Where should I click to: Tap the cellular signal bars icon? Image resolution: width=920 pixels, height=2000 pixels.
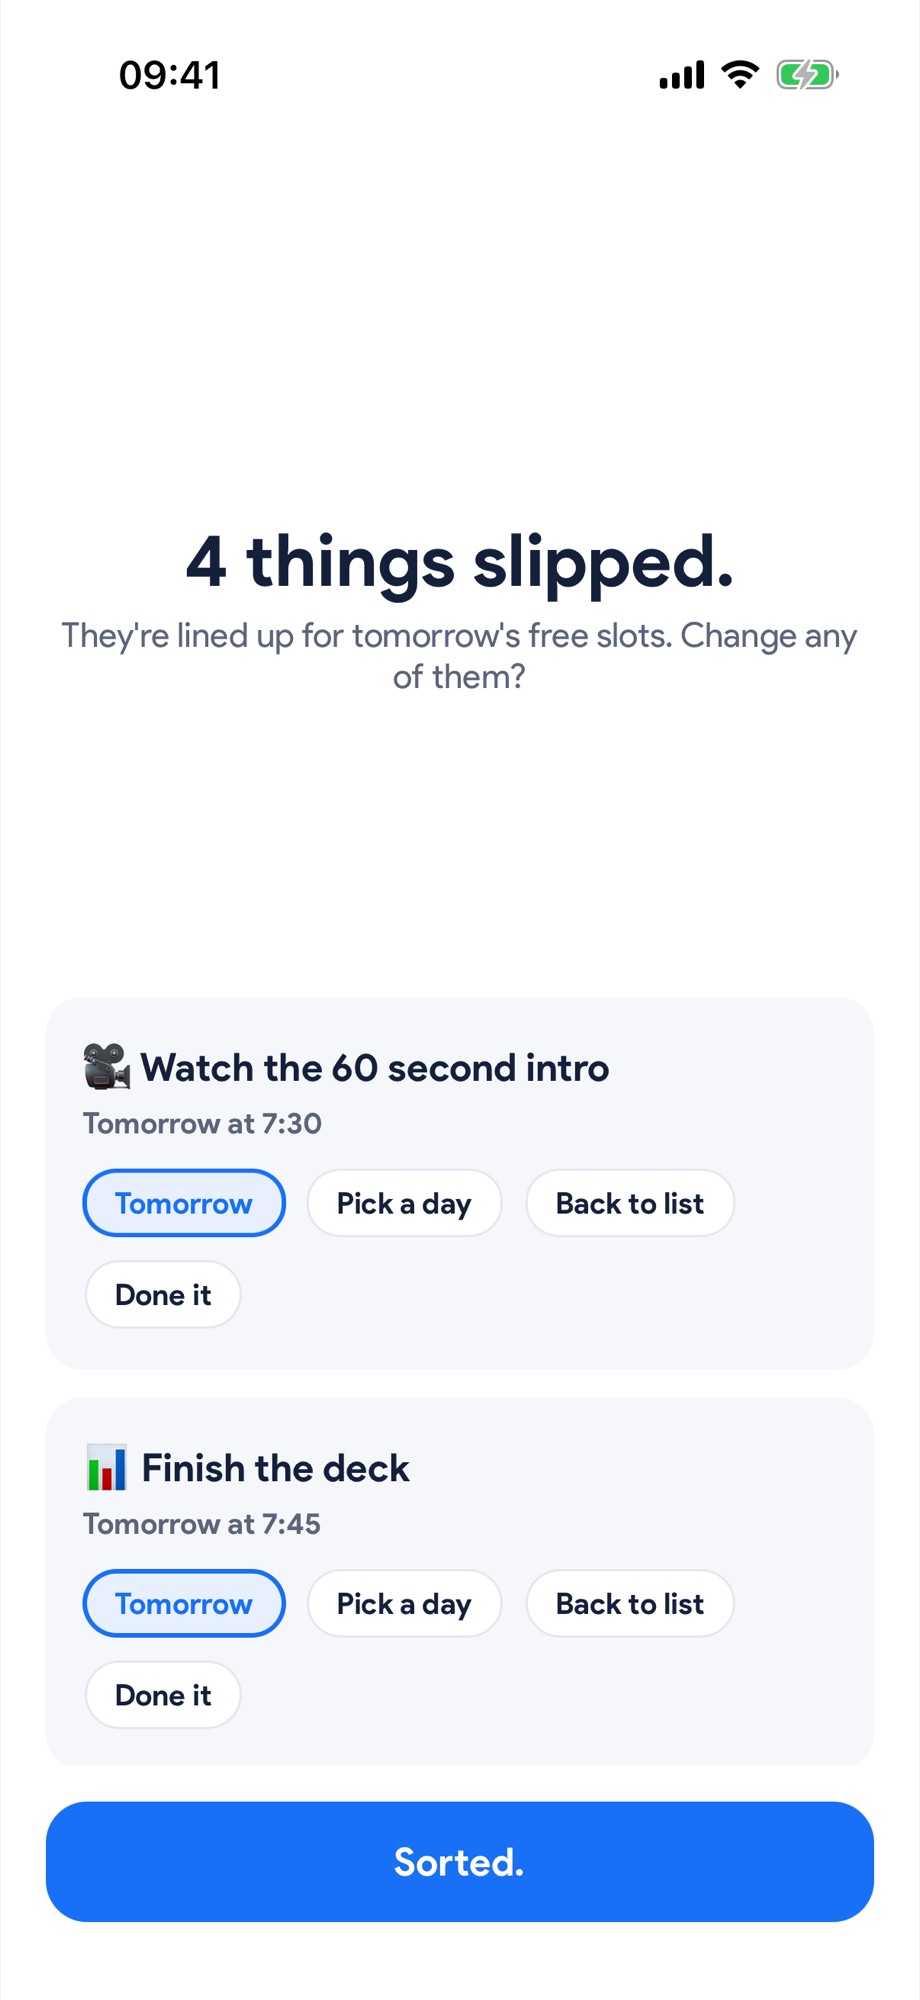click(682, 75)
